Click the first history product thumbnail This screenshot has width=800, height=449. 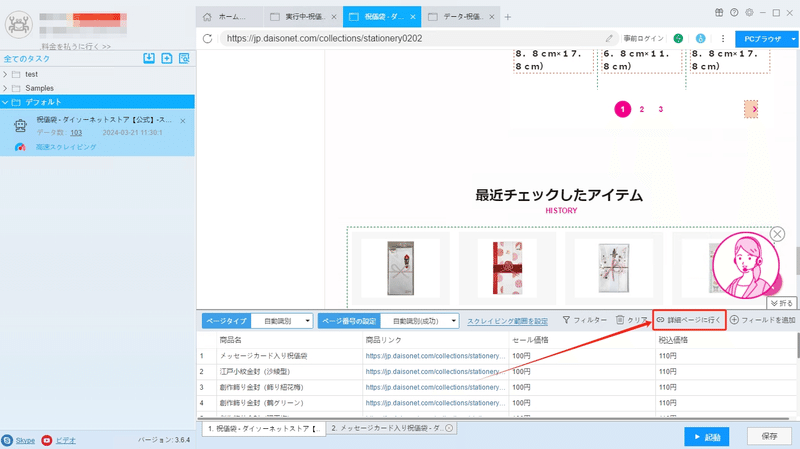[401, 268]
